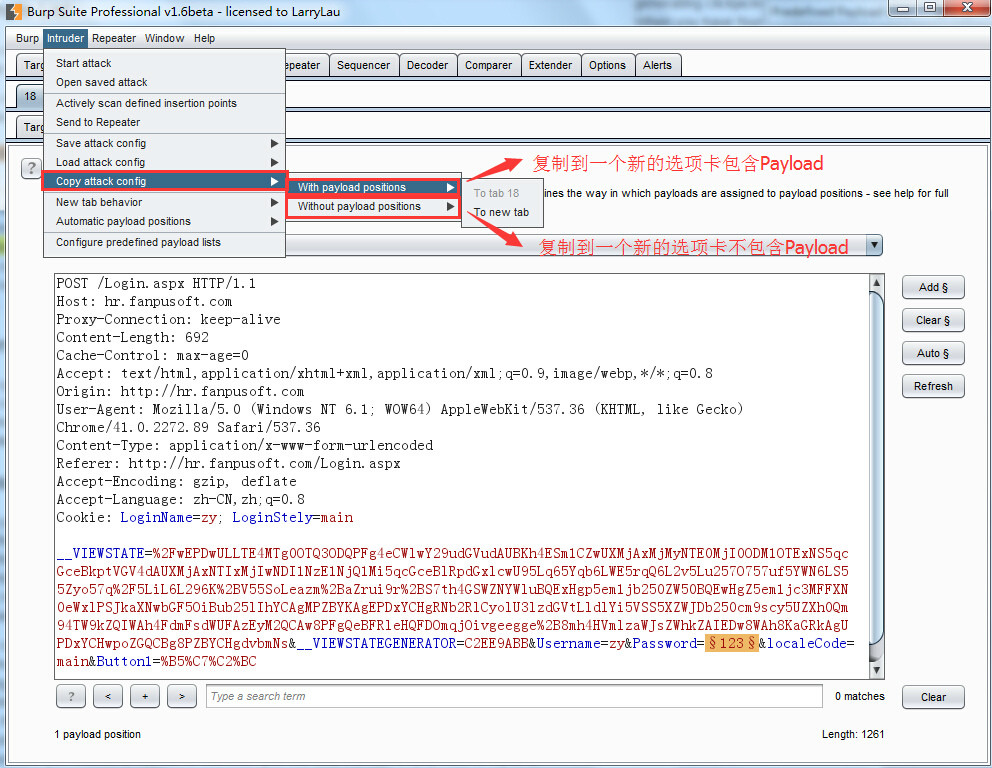Click the Accept-Language header line

click(x=181, y=499)
